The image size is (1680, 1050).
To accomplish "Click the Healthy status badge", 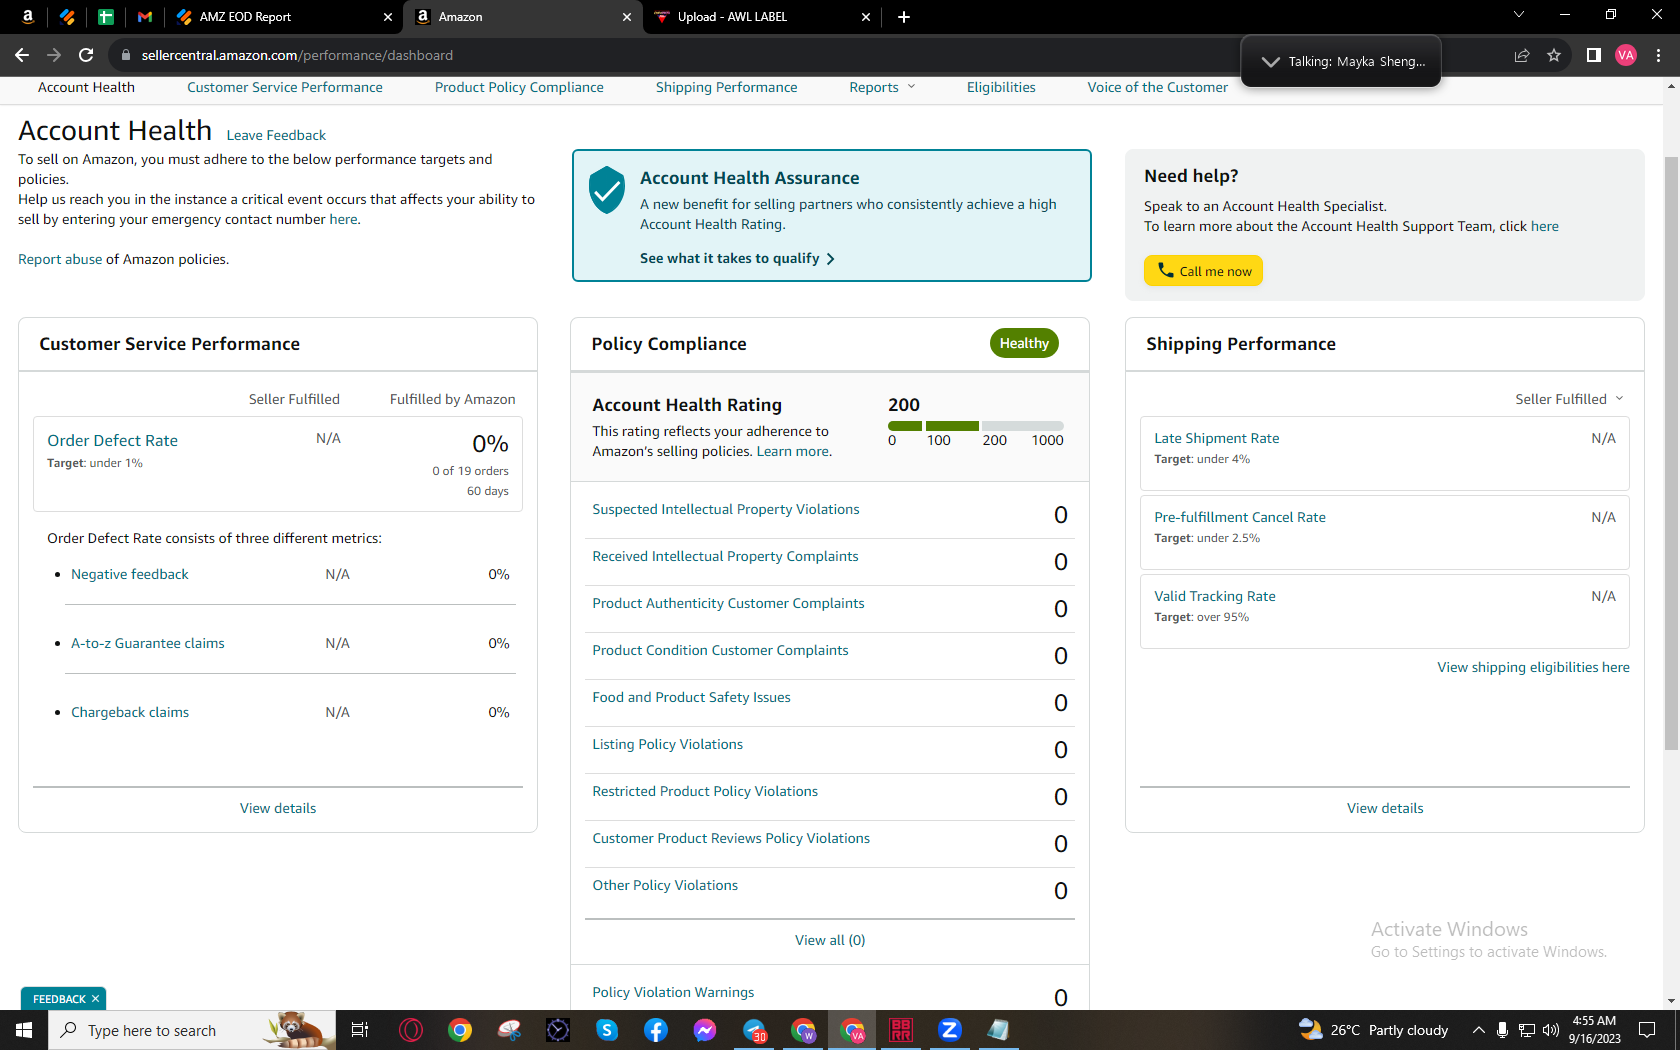I will click(x=1024, y=343).
